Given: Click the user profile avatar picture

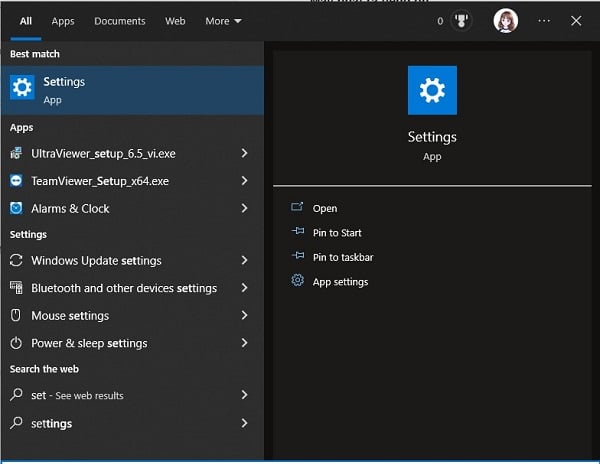Looking at the screenshot, I should [506, 21].
